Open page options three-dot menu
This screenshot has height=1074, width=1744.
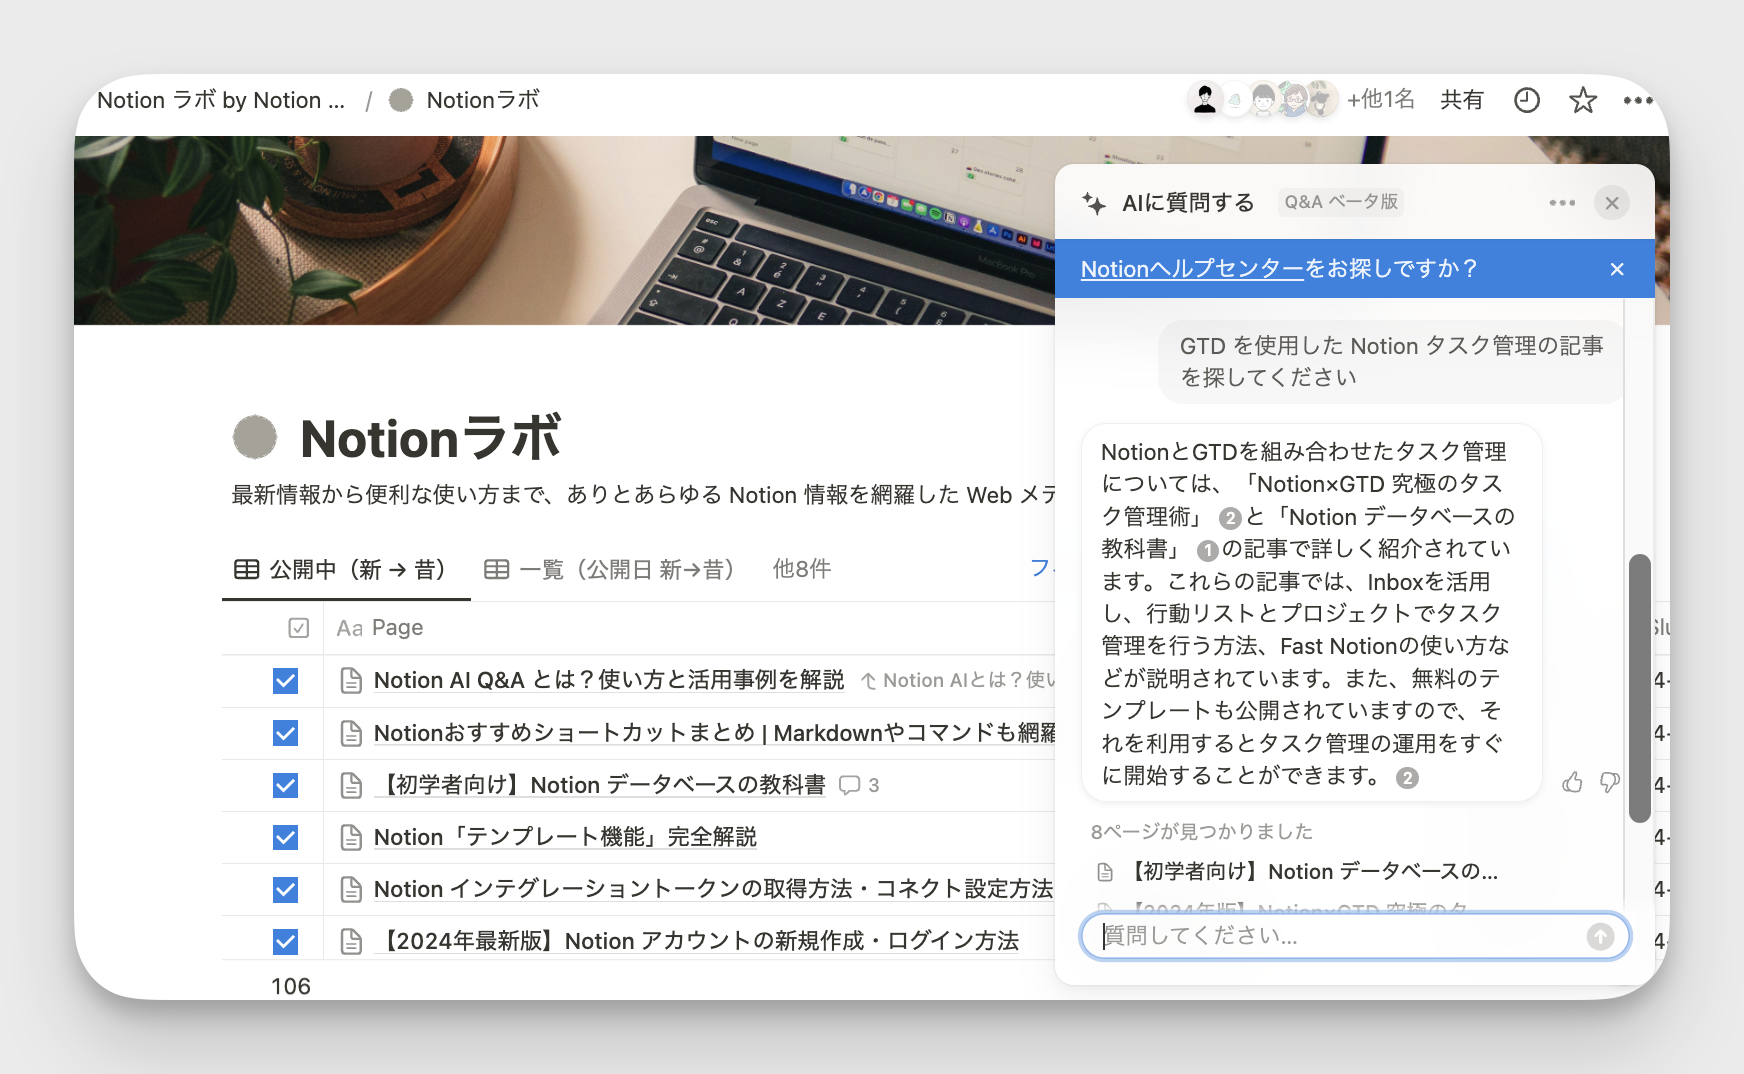click(1638, 100)
